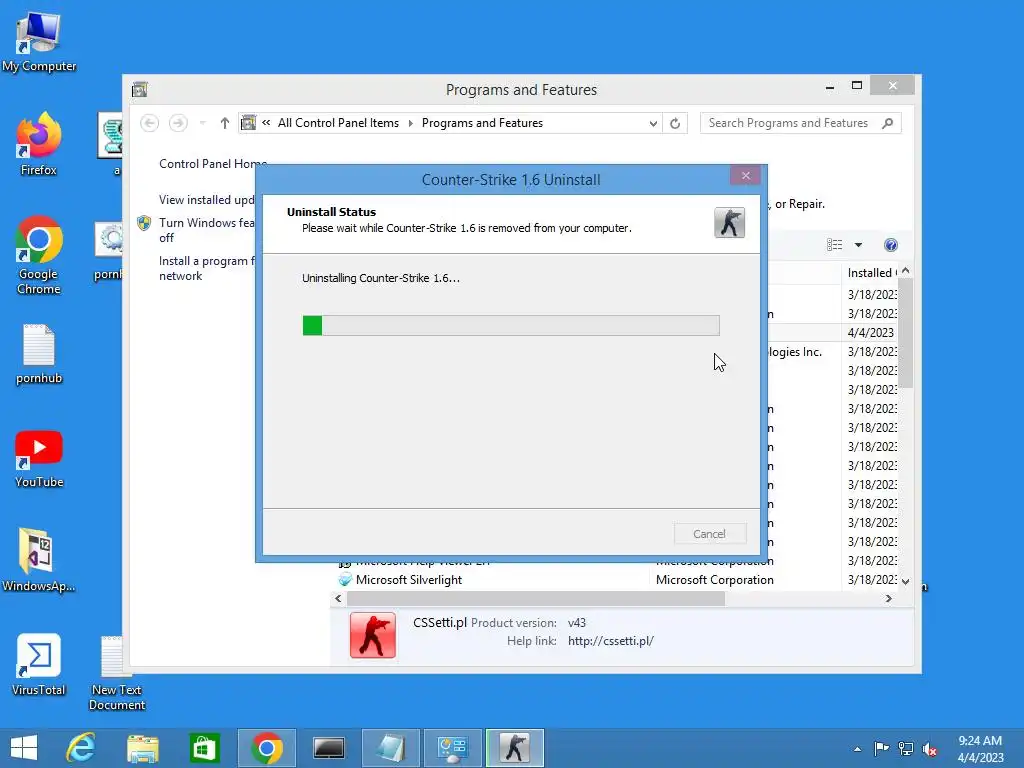The height and width of the screenshot is (768, 1024).
Task: Click Programs and Features breadcrumb segment
Action: click(x=482, y=123)
